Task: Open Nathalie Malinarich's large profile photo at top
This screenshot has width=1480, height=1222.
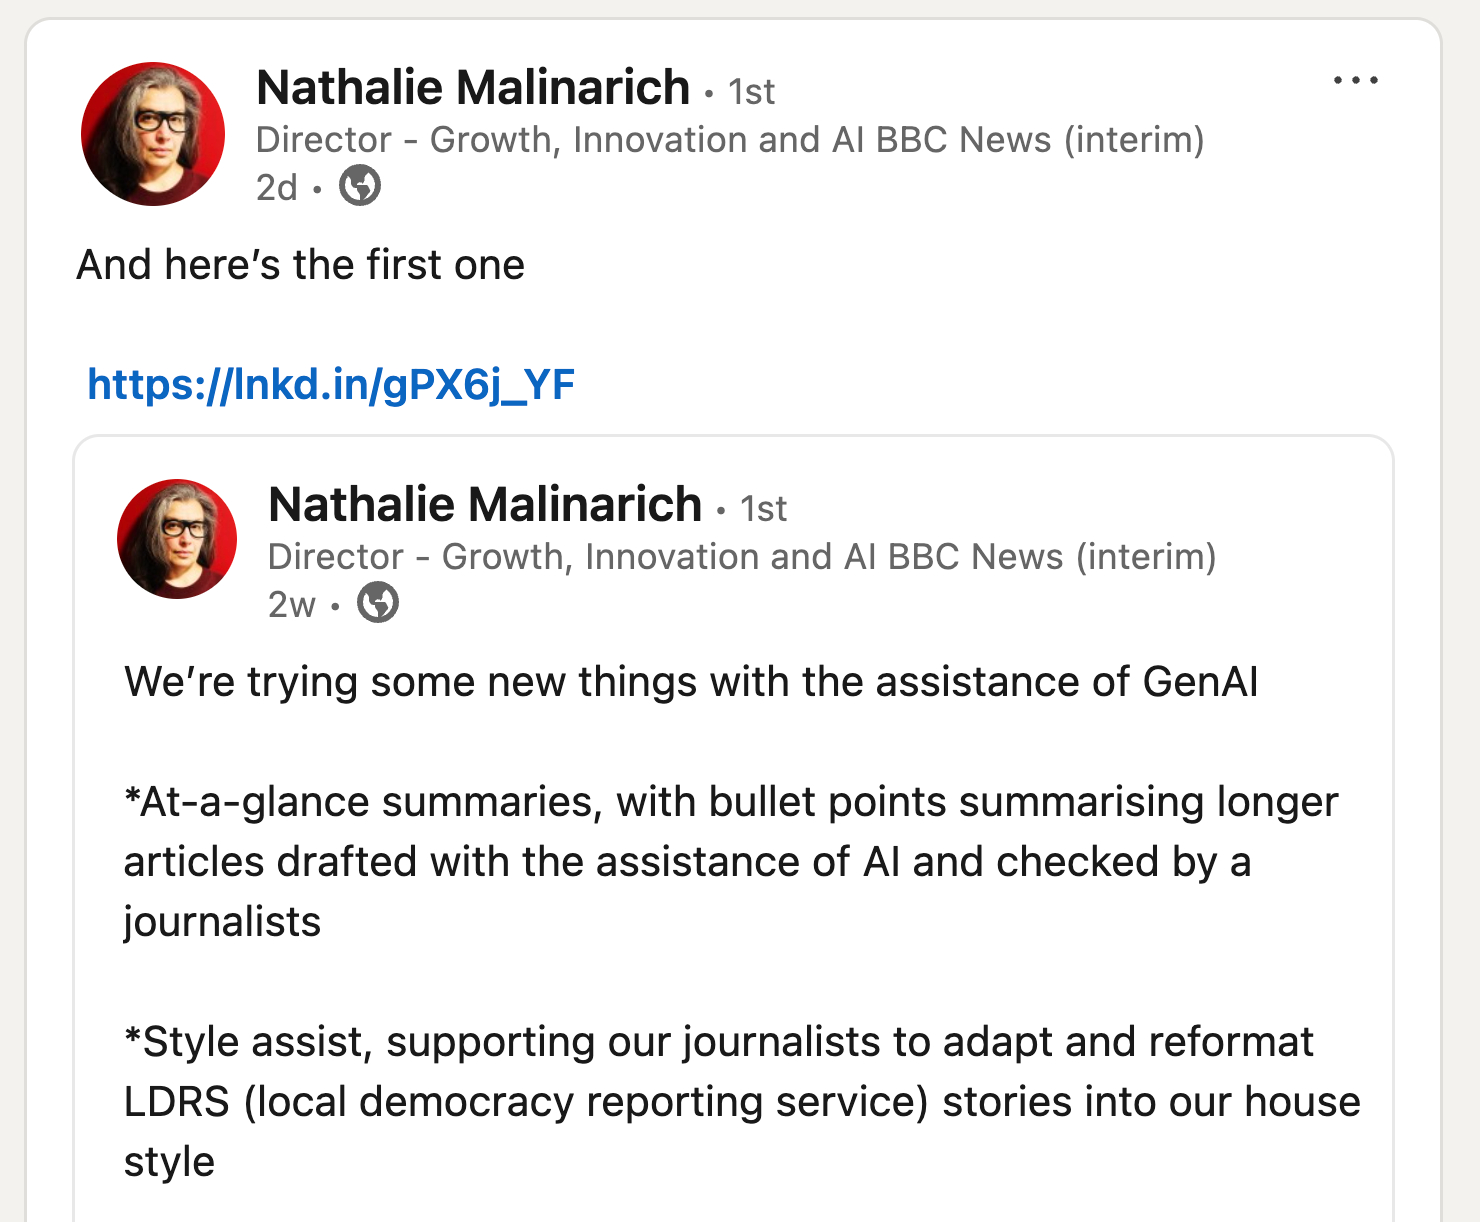Action: 153,134
